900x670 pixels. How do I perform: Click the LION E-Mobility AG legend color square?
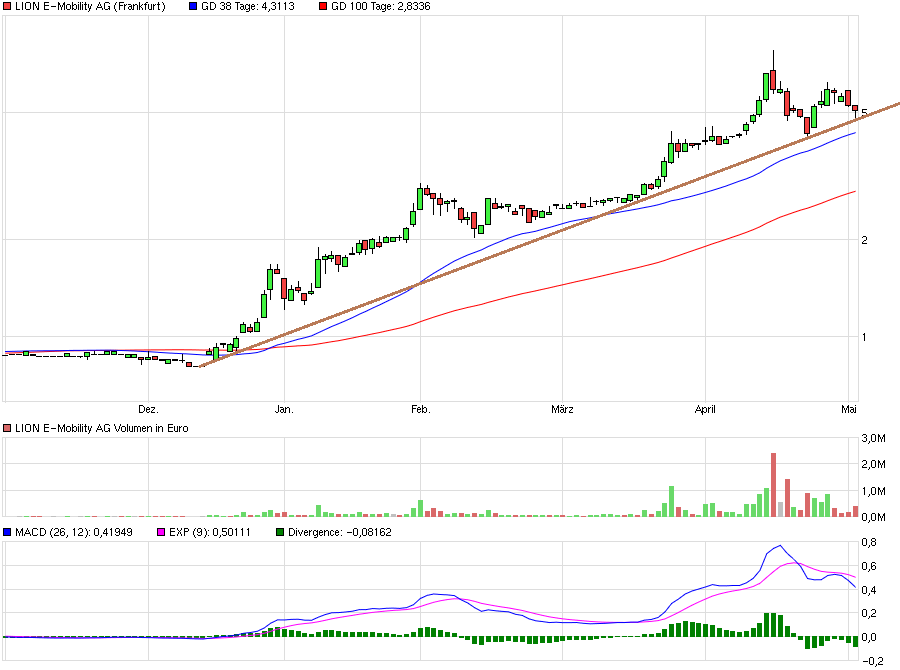coord(7,7)
